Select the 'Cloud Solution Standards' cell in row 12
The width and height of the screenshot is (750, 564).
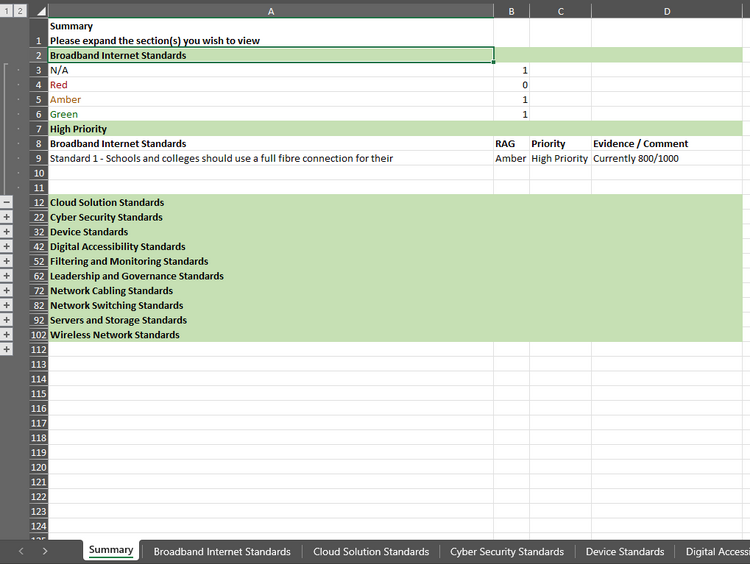pos(271,202)
